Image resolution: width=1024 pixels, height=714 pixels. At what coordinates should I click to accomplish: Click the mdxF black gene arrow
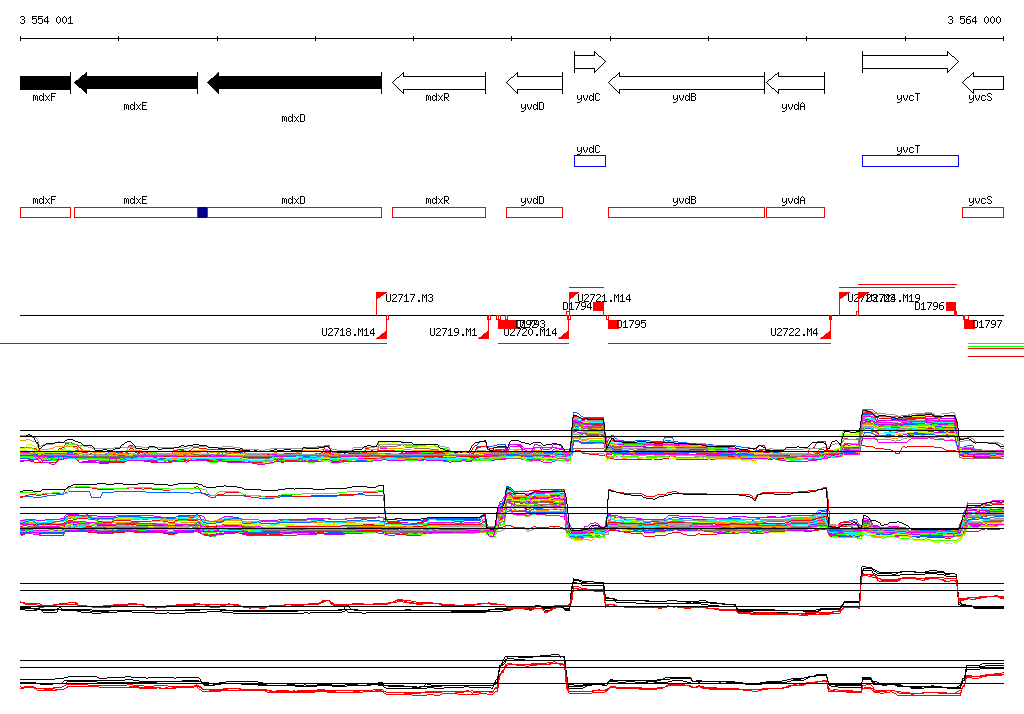[44, 83]
